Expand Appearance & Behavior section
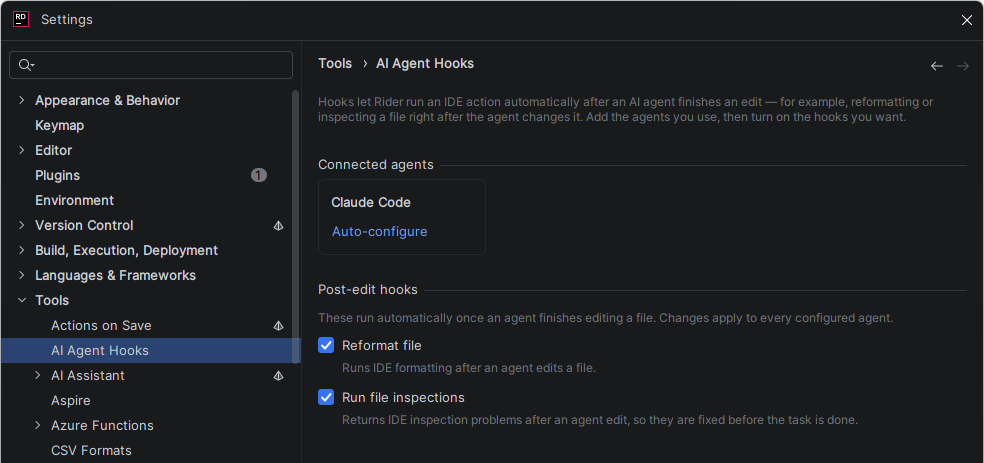 [22, 100]
